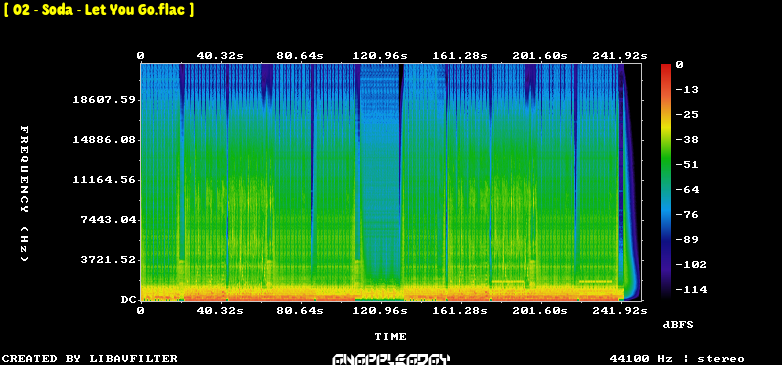Click the -51 value on the dBFS scale

pos(686,165)
